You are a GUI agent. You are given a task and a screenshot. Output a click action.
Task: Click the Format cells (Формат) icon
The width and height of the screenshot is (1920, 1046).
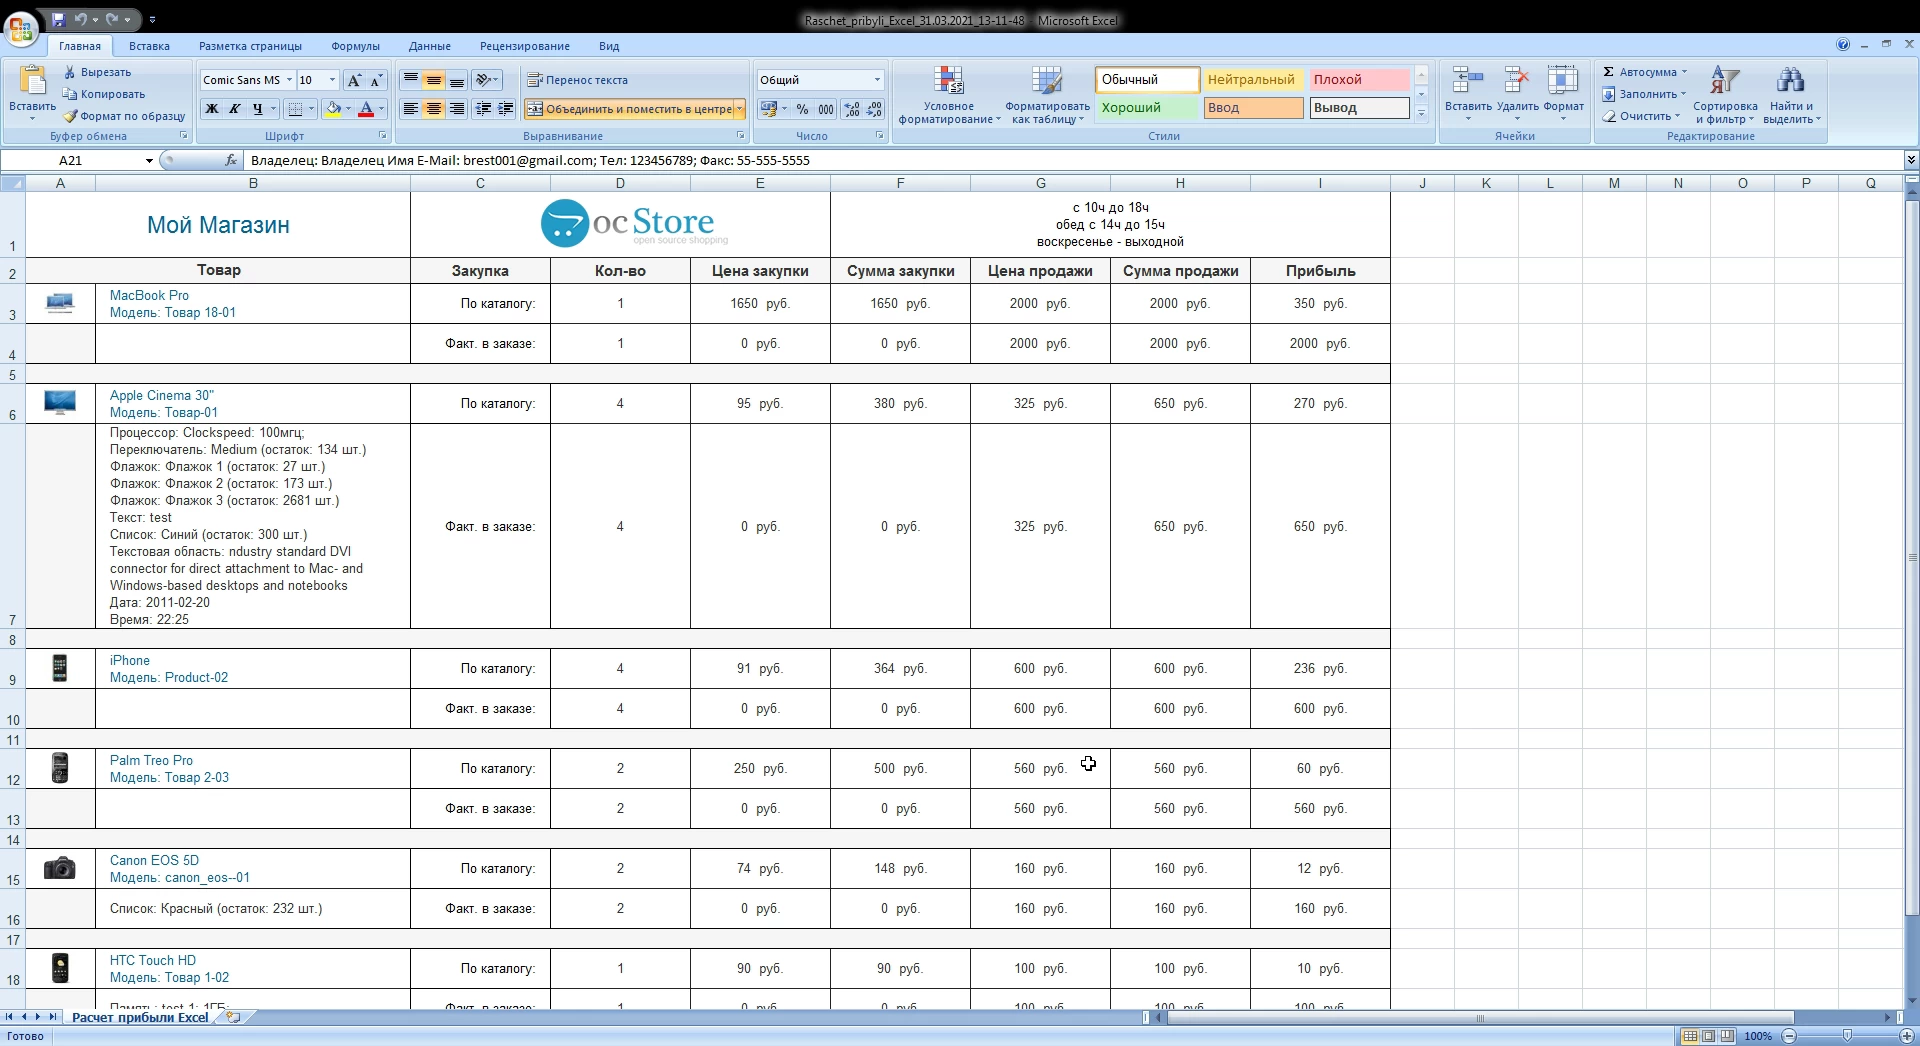click(x=1563, y=81)
